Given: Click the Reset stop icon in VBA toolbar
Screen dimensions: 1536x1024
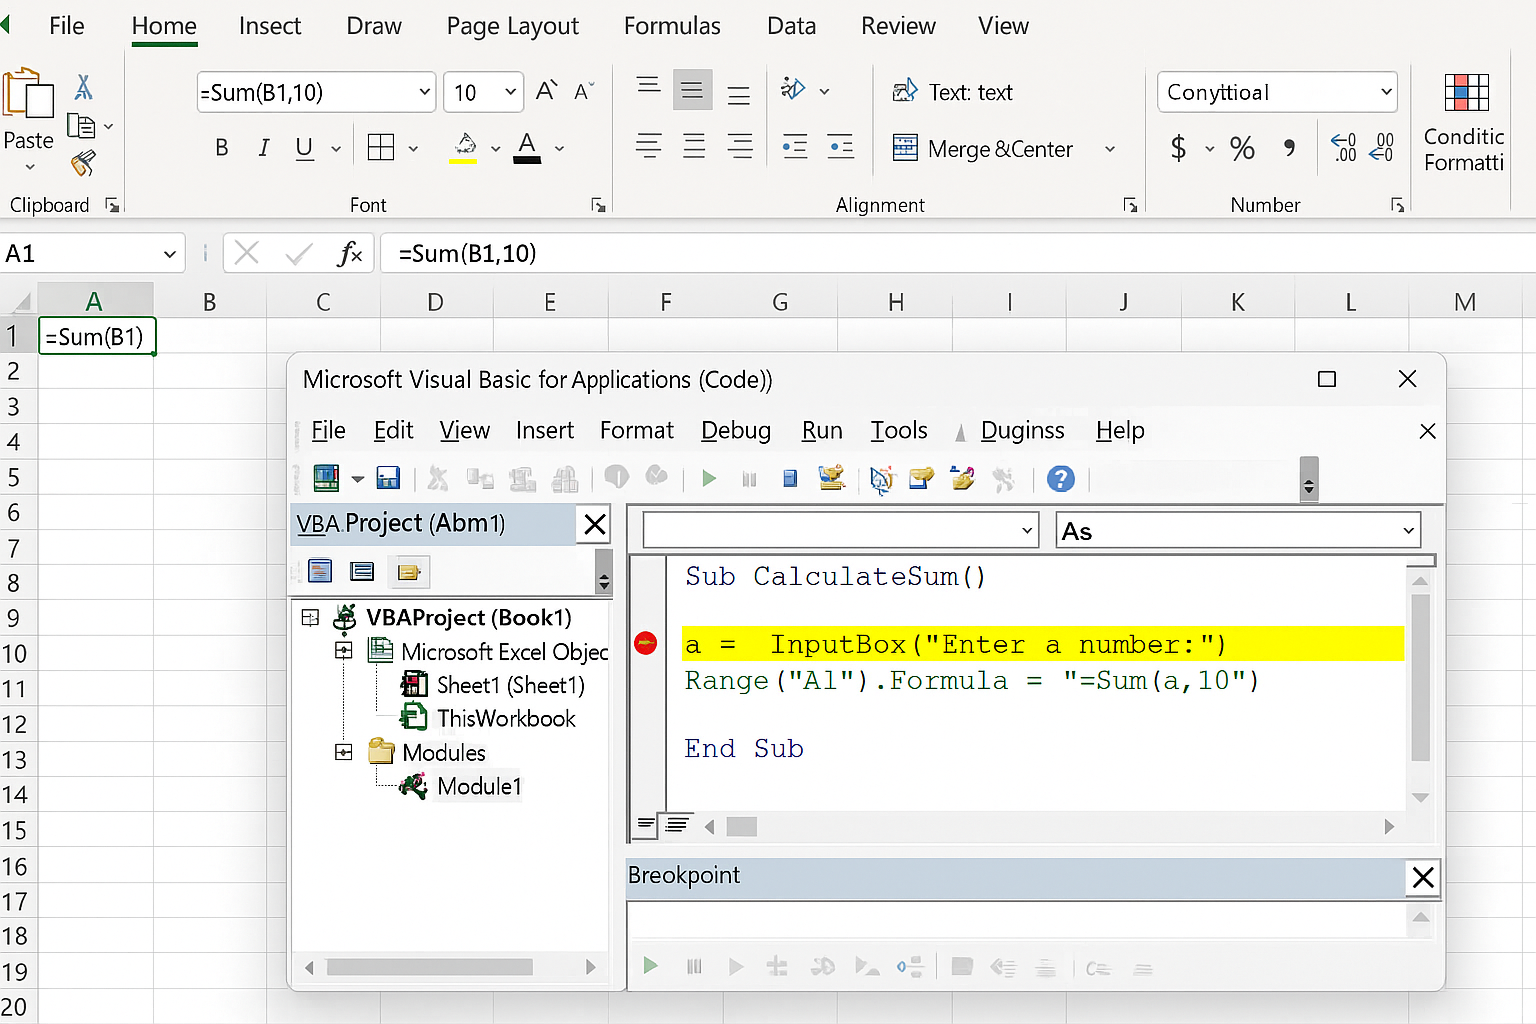Looking at the screenshot, I should [790, 479].
